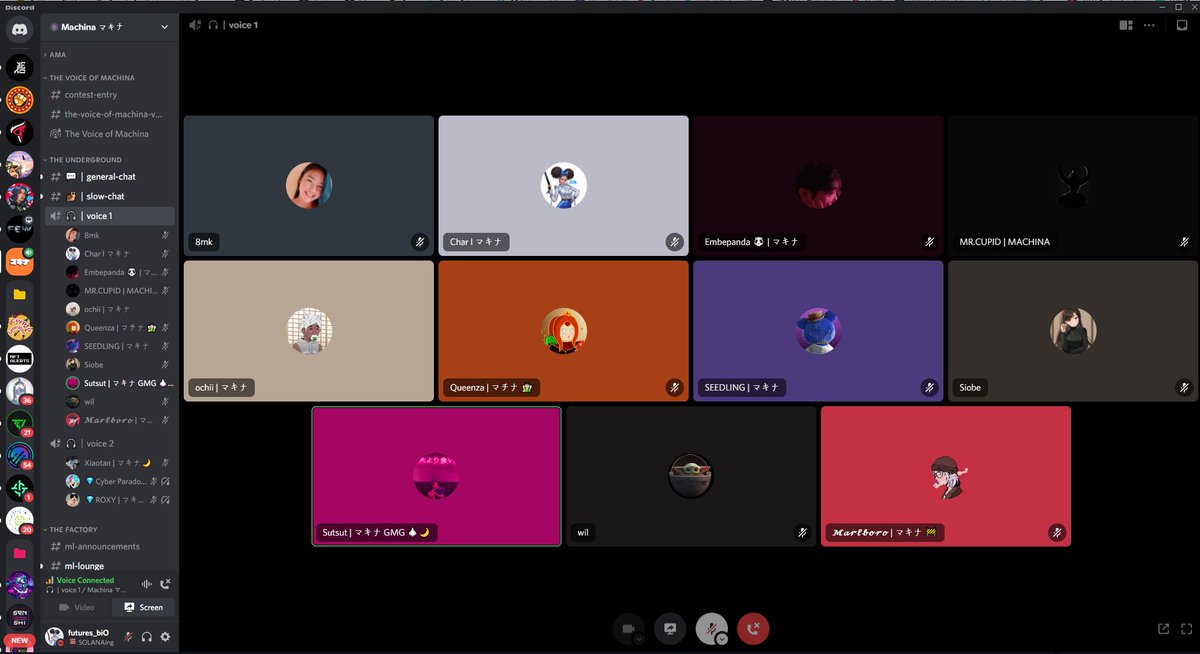
Task: Switch call layout grid view icon
Action: (1126, 25)
